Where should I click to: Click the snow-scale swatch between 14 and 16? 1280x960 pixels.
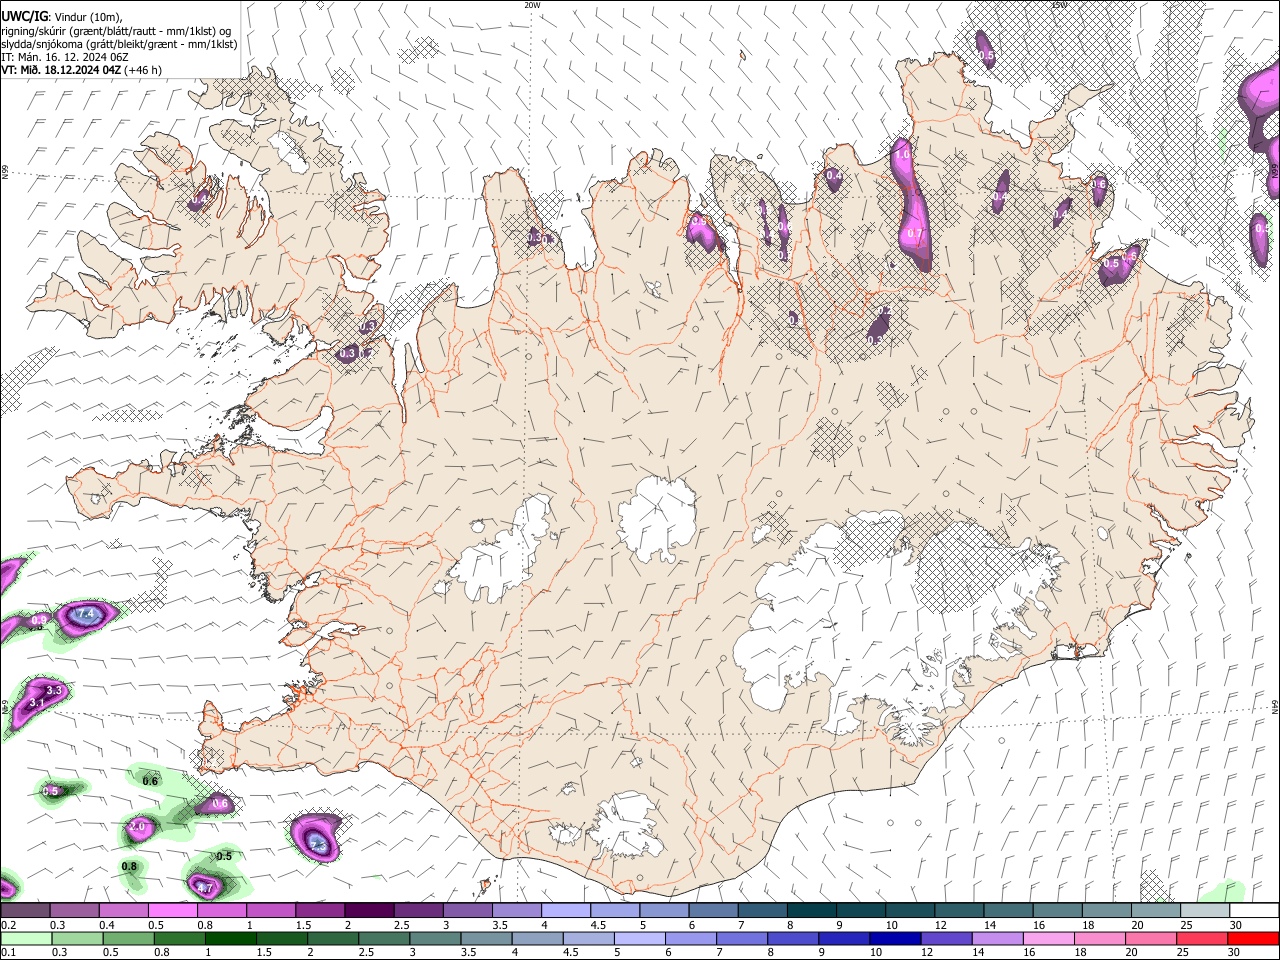[1009, 910]
